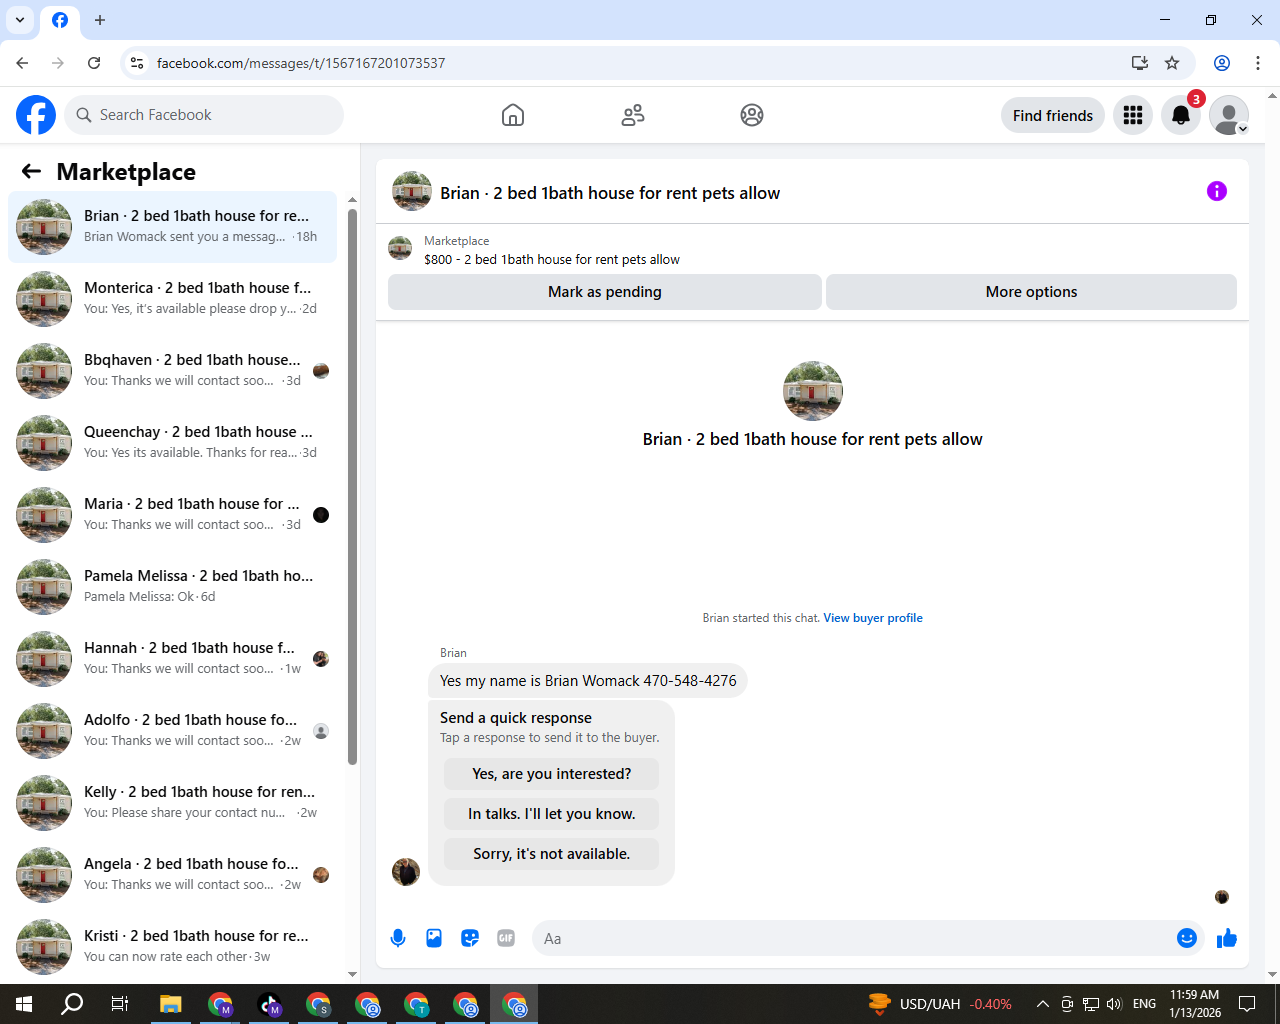Click the Facebook logo
Viewport: 1280px width, 1024px height.
click(x=36, y=115)
